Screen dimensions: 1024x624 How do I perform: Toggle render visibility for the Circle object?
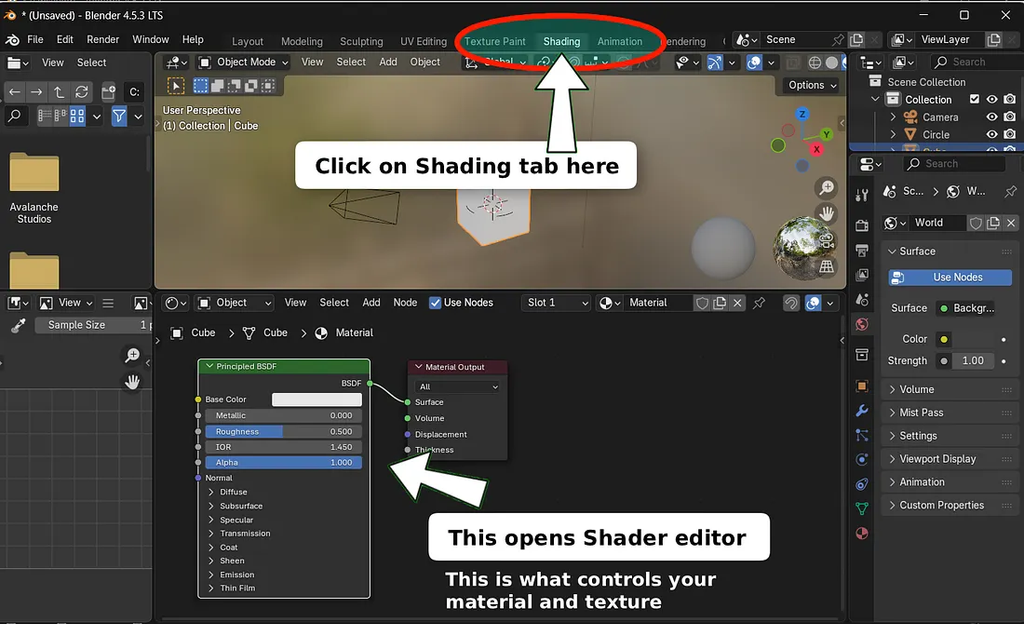click(1010, 134)
